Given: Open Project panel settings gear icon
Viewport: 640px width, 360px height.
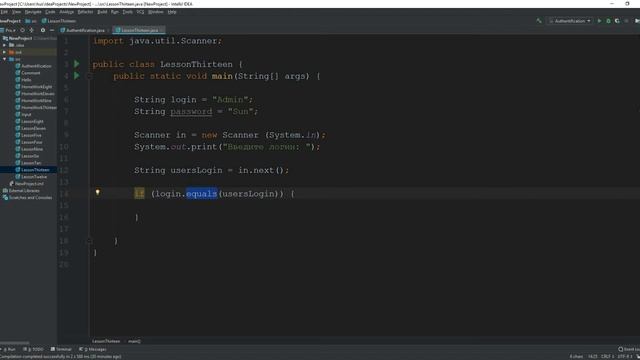Looking at the screenshot, I should point(43,30).
